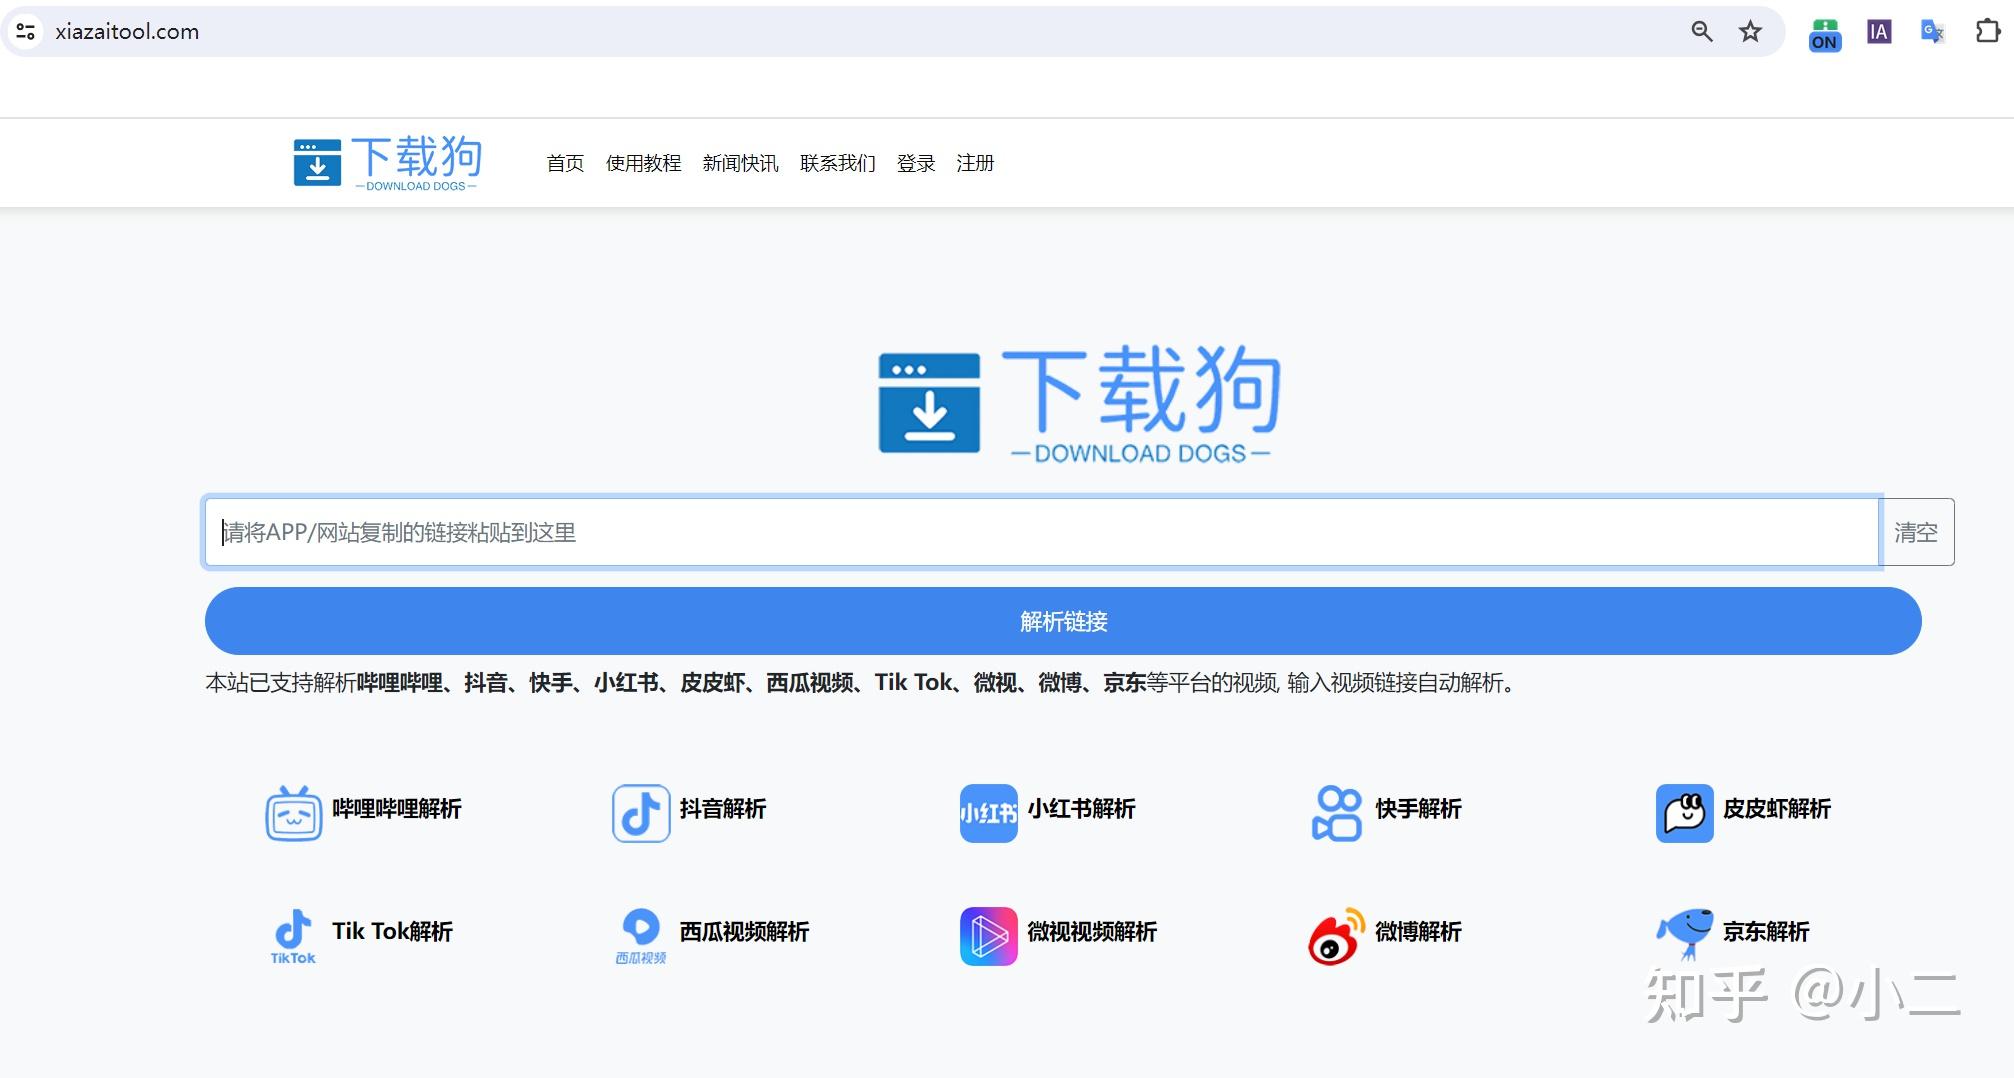
Task: Open the Google Translate extension icon
Action: click(1933, 32)
